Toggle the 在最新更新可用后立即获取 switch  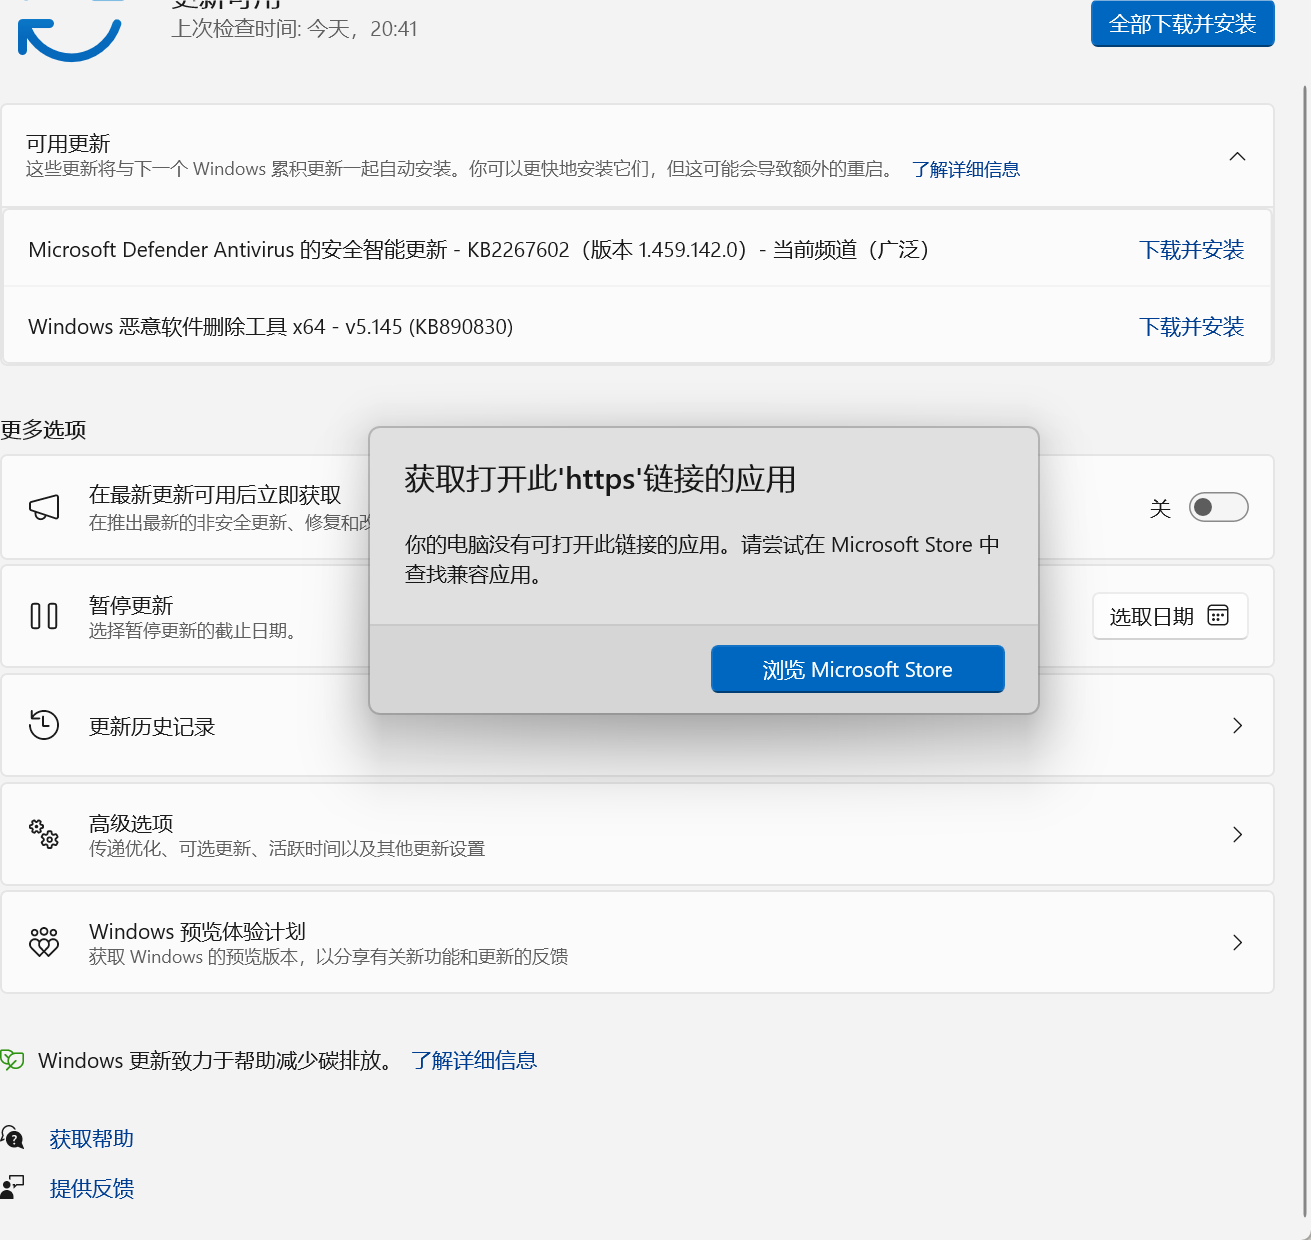pos(1218,507)
